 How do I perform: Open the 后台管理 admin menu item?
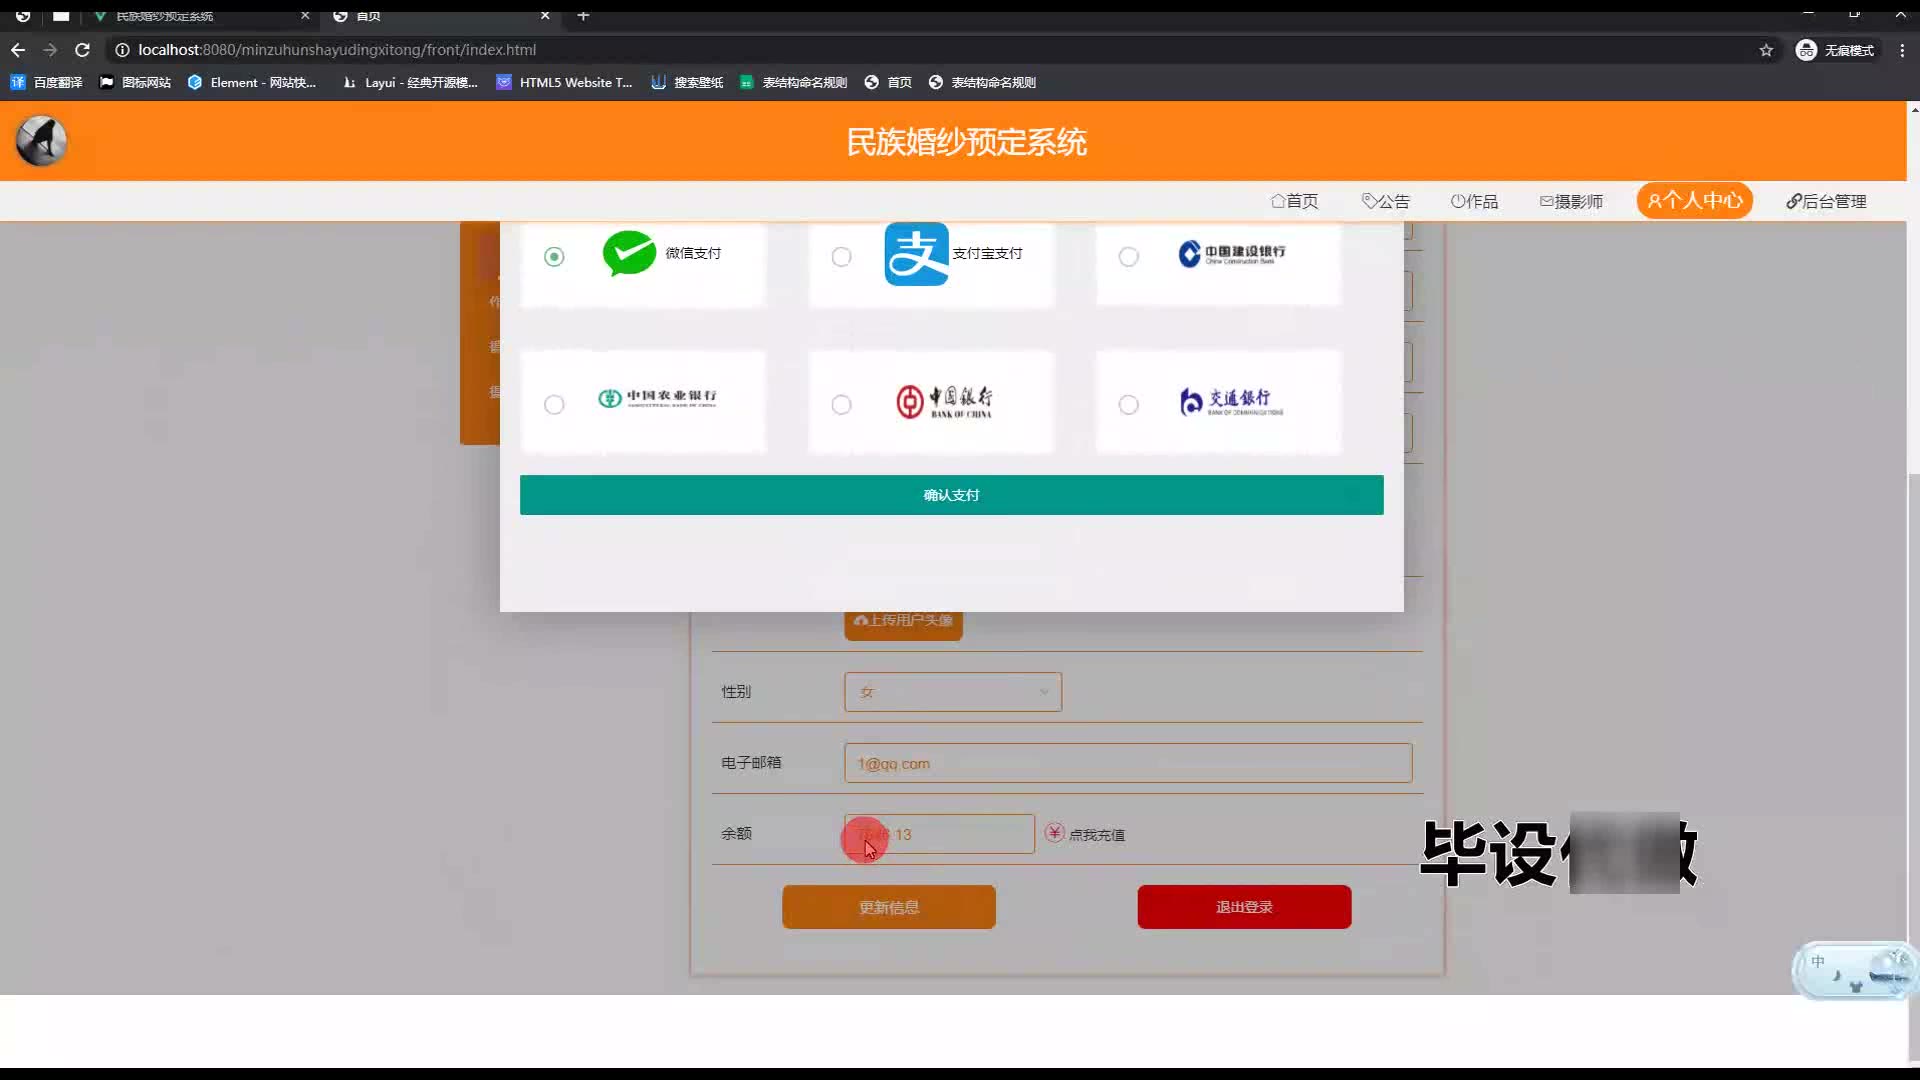click(1827, 201)
